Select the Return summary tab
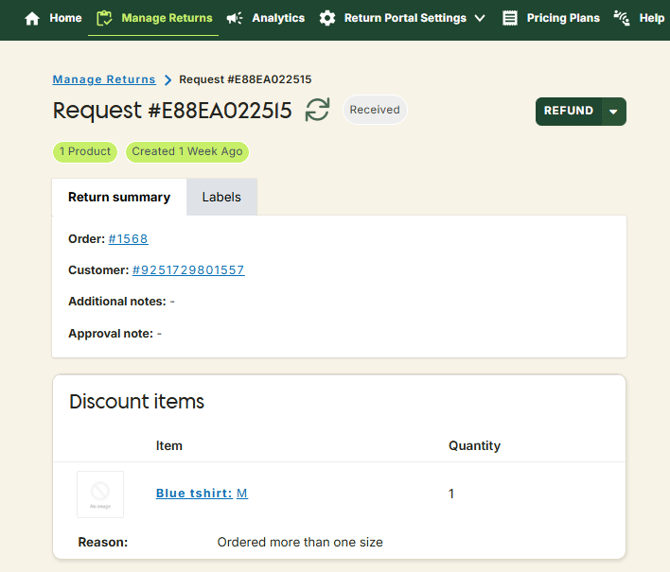 [x=119, y=197]
